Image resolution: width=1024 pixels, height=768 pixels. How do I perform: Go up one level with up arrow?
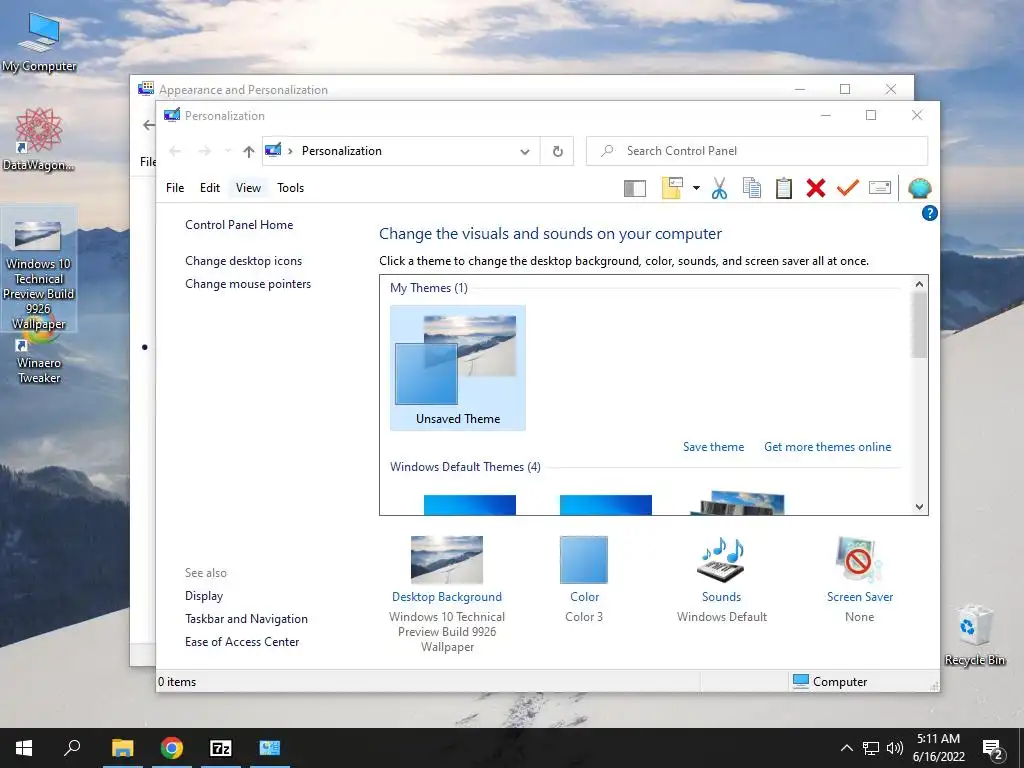tap(248, 152)
